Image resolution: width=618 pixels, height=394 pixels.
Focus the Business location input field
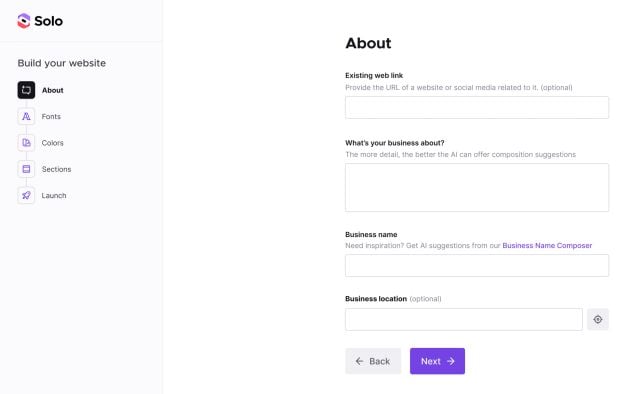pyautogui.click(x=464, y=320)
